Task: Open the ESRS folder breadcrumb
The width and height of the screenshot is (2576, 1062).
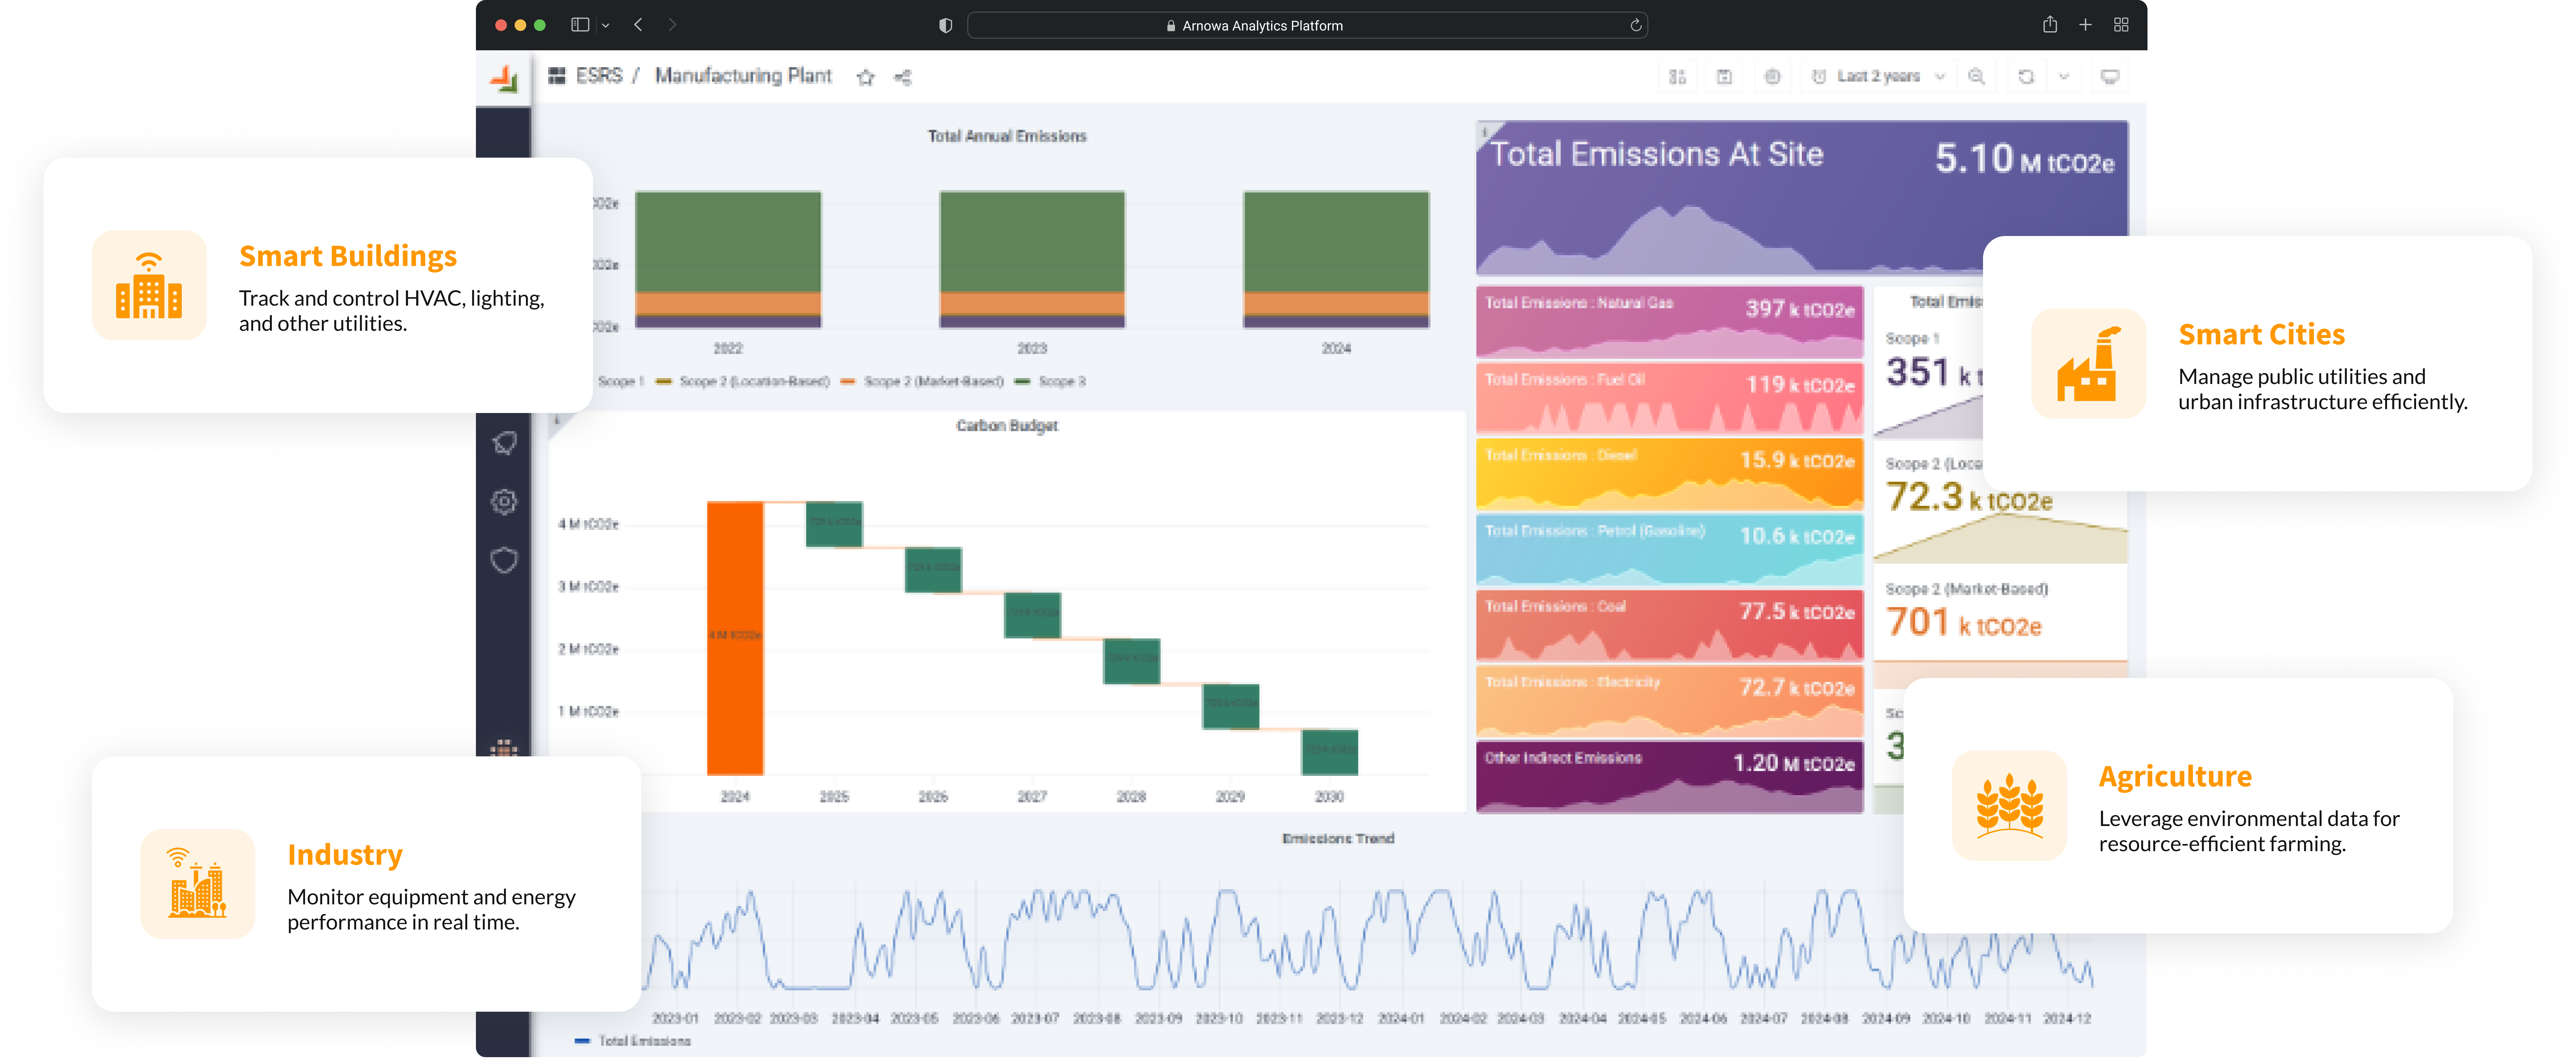Action: click(x=599, y=76)
